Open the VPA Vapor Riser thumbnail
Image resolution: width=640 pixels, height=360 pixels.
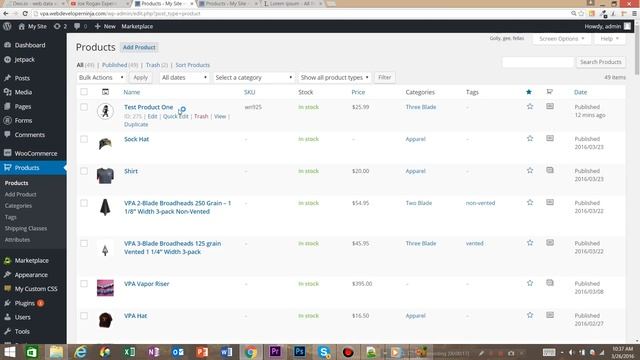[x=105, y=288]
